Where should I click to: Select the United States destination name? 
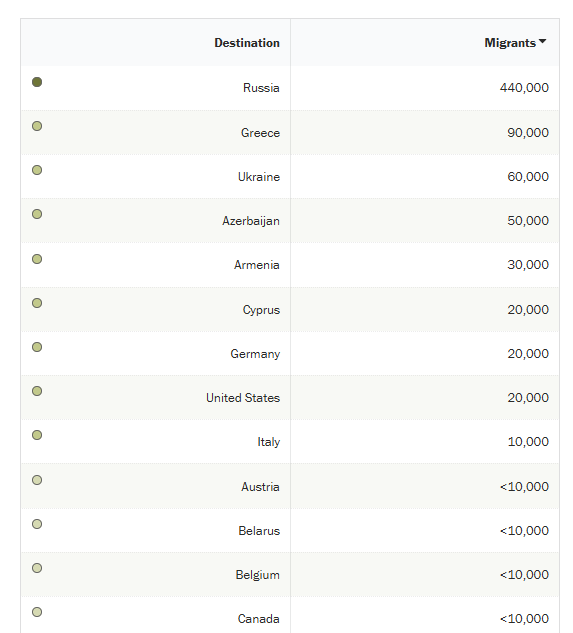[x=243, y=398]
